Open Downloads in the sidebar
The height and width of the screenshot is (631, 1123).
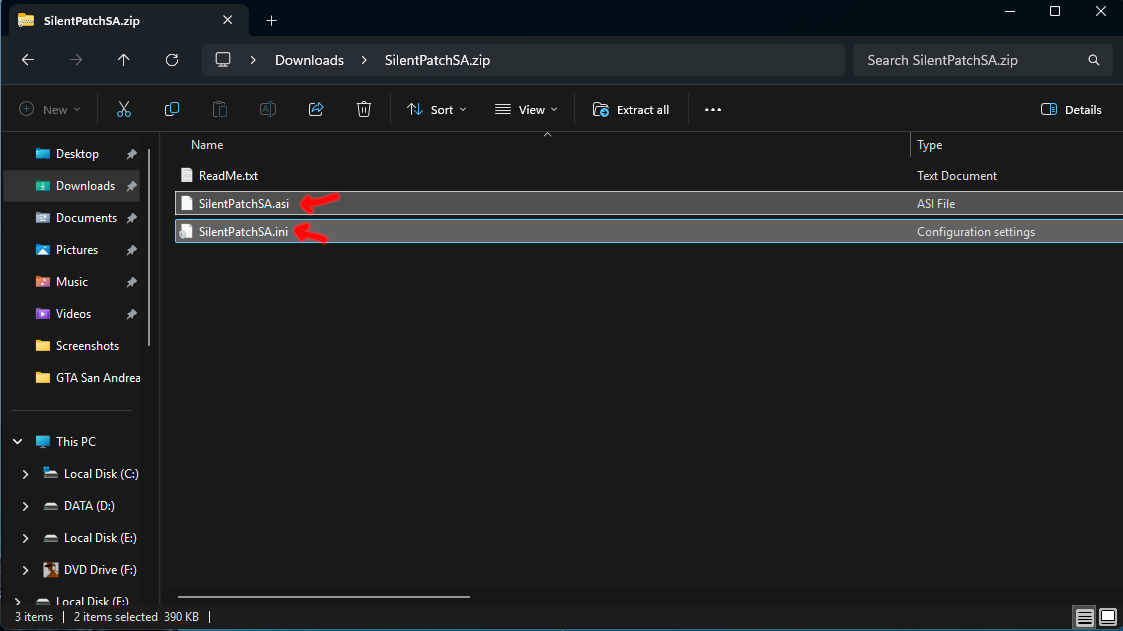tap(85, 186)
